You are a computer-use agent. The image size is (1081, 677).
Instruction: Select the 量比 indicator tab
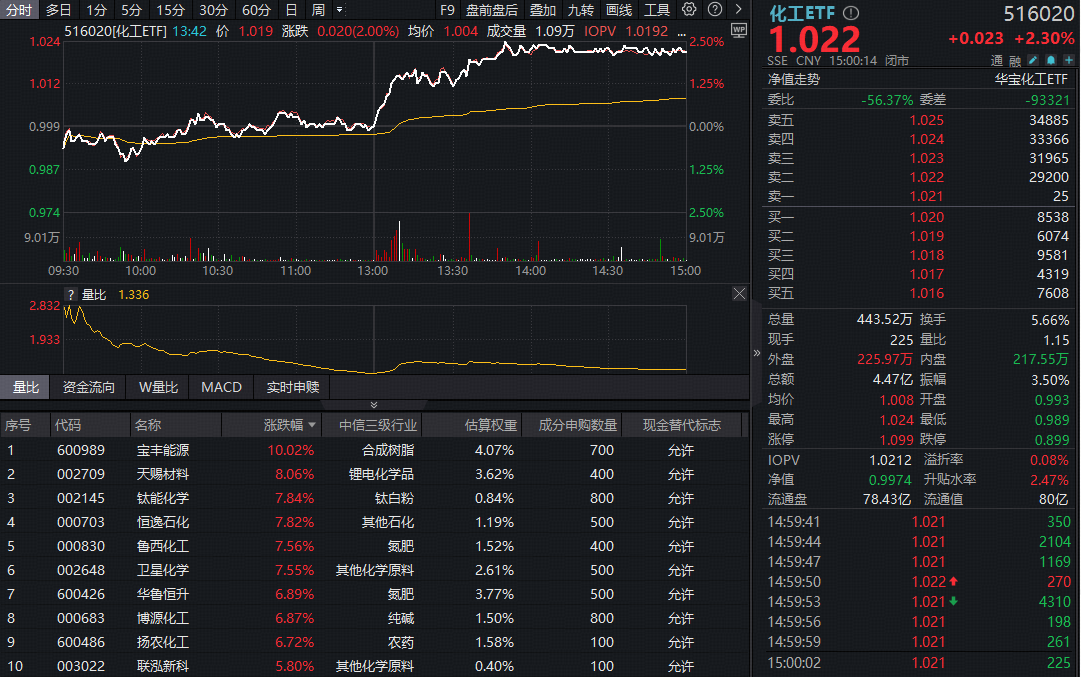click(x=26, y=387)
